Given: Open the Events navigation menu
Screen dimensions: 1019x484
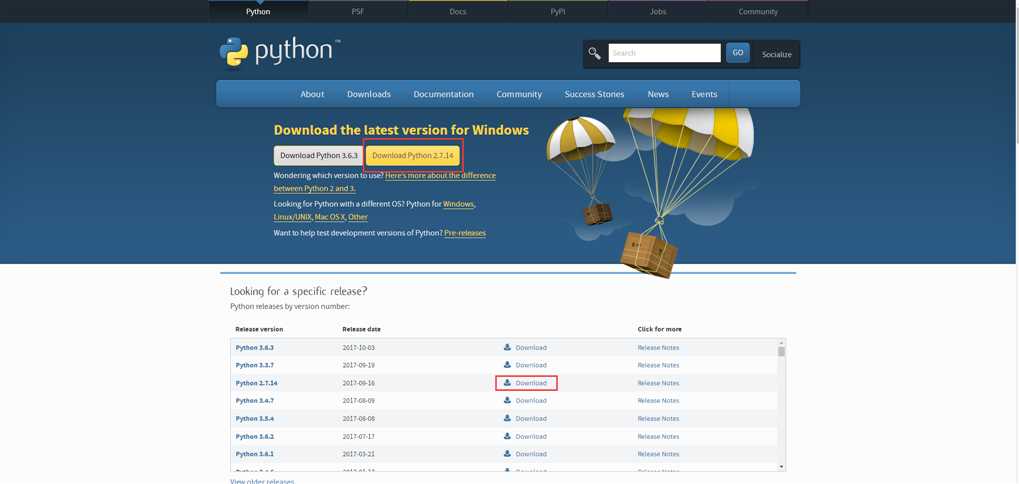Looking at the screenshot, I should point(704,94).
